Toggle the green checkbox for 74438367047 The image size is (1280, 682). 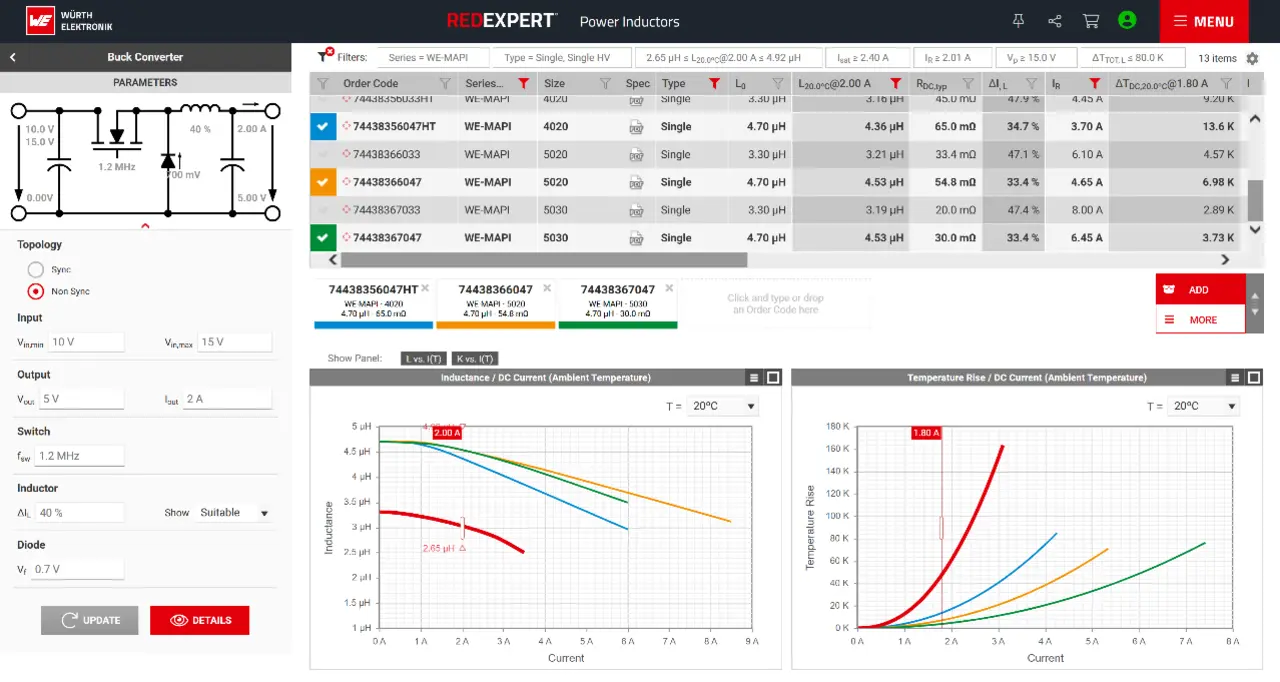(x=322, y=238)
